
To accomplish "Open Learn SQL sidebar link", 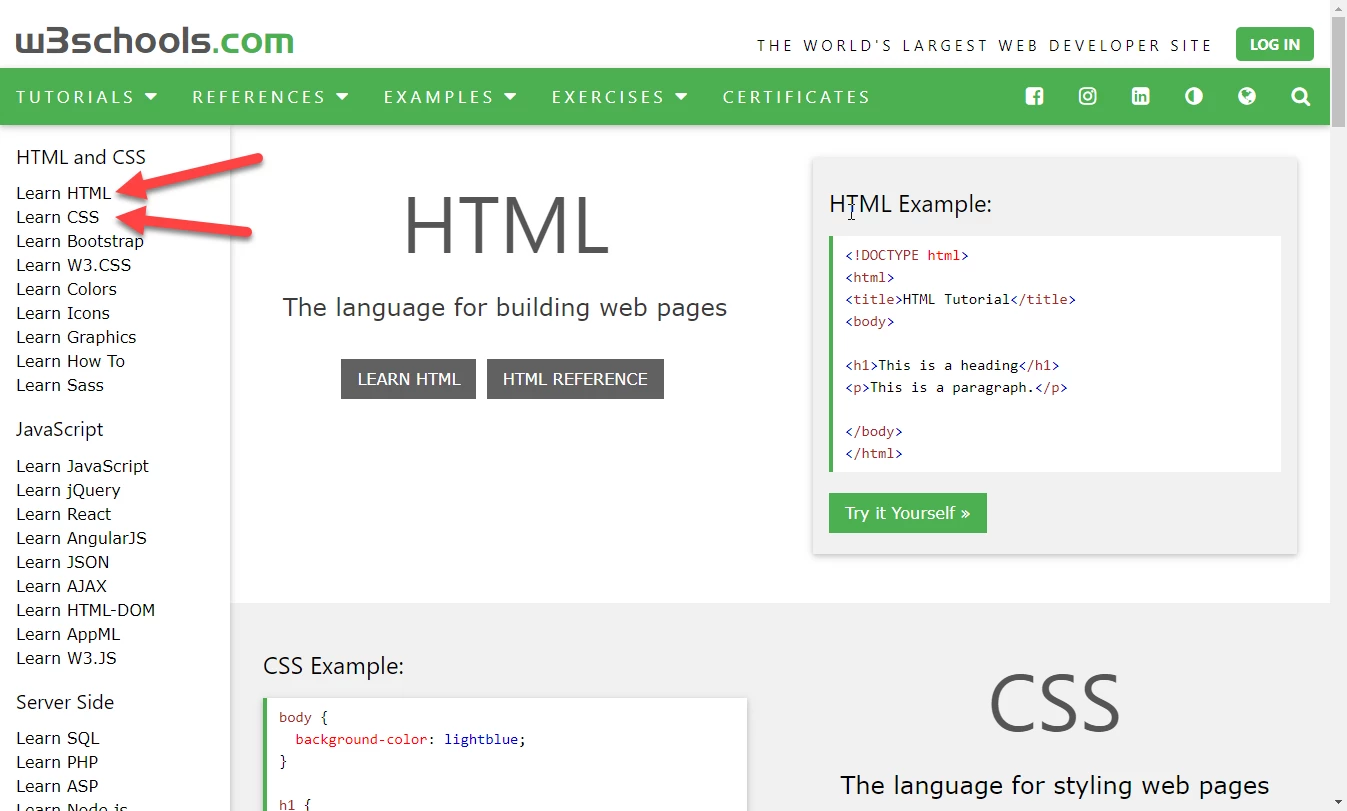I will coord(58,738).
